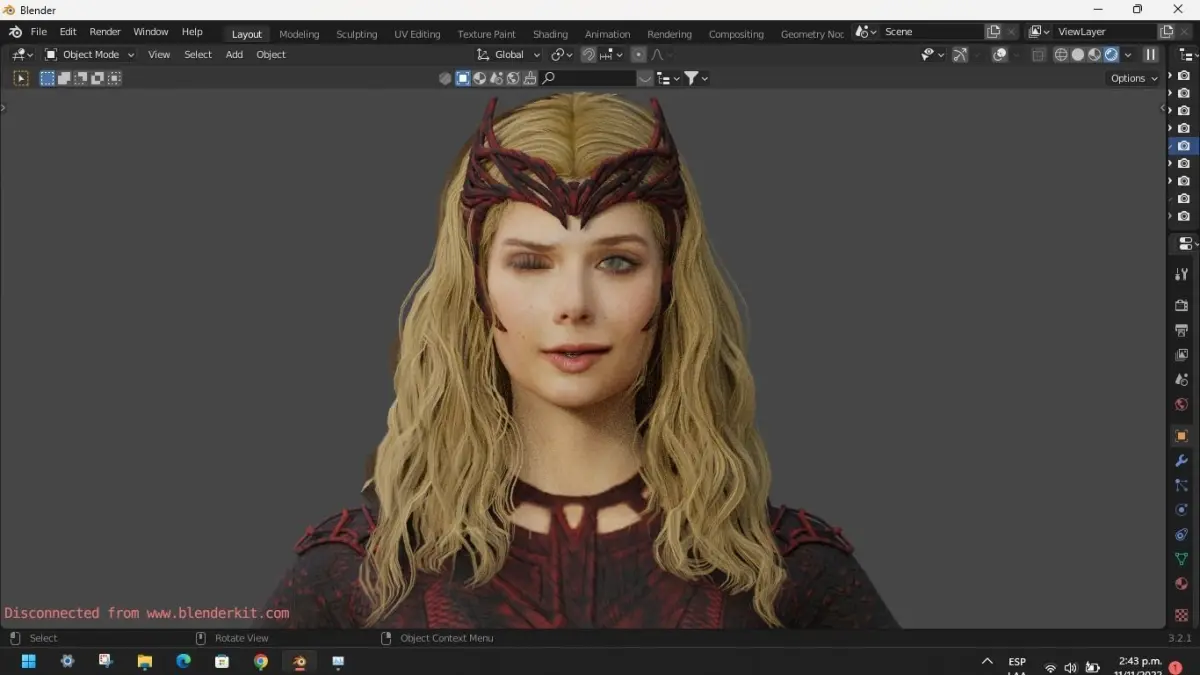Open the Object Mode dropdown
The height and width of the screenshot is (675, 1200).
[89, 55]
